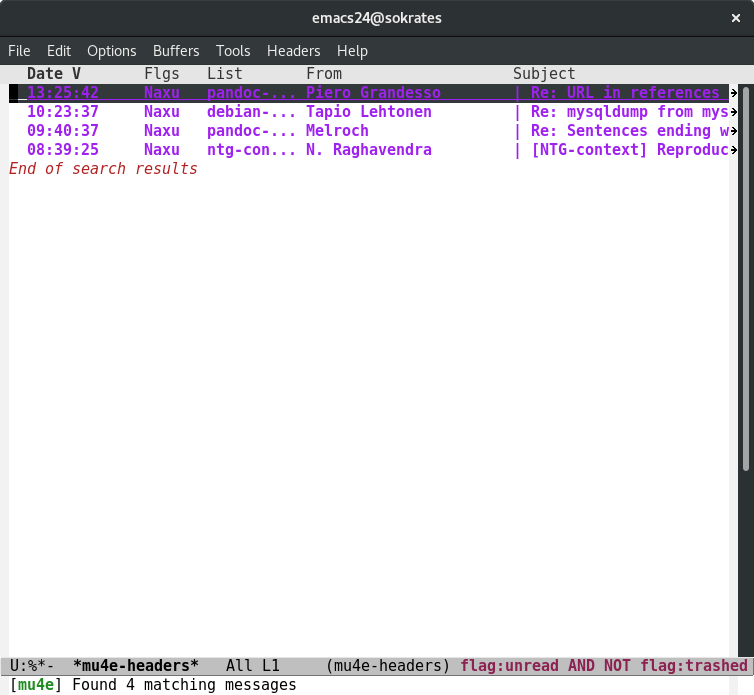
Task: Click truncation arrow on Piero Grandesso row
Action: tap(733, 92)
